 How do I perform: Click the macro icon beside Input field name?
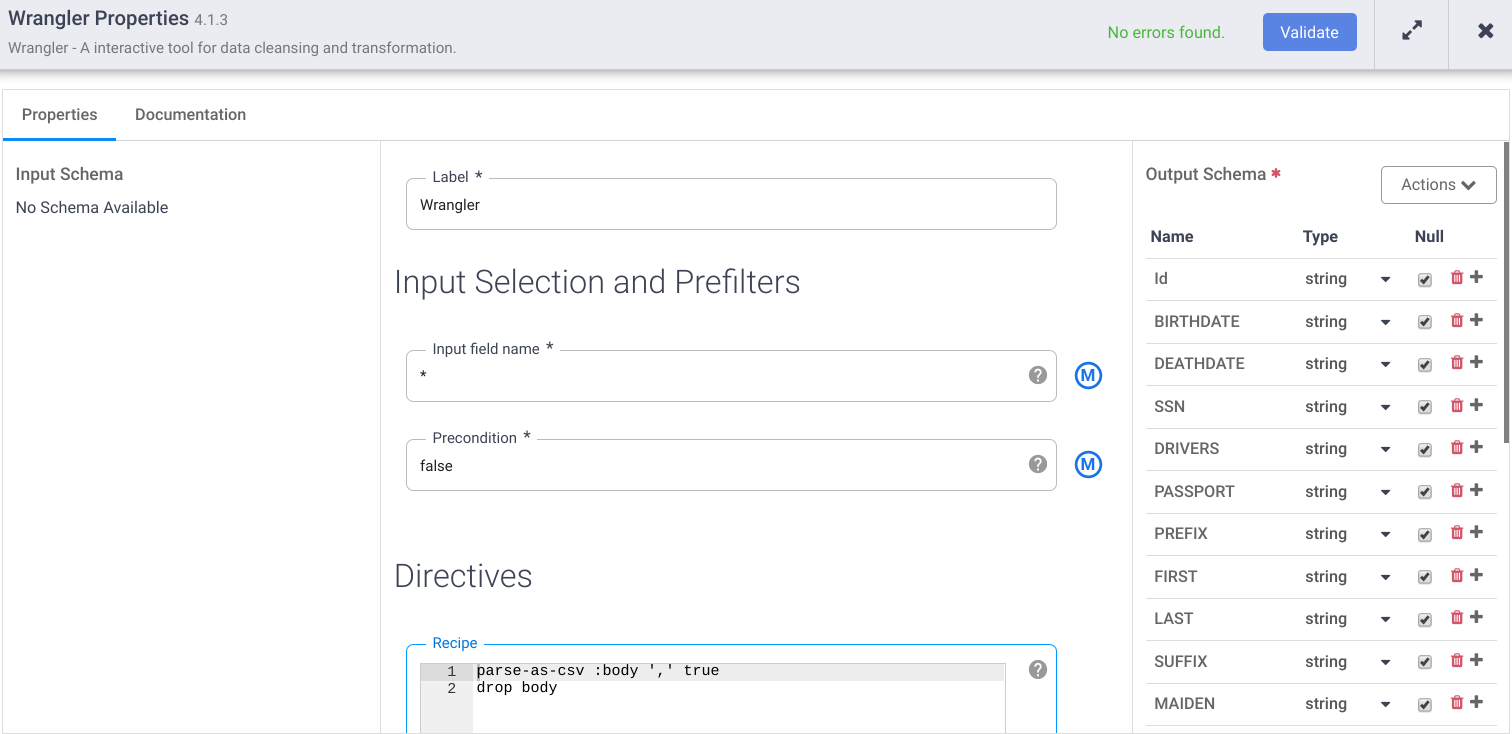(1088, 376)
